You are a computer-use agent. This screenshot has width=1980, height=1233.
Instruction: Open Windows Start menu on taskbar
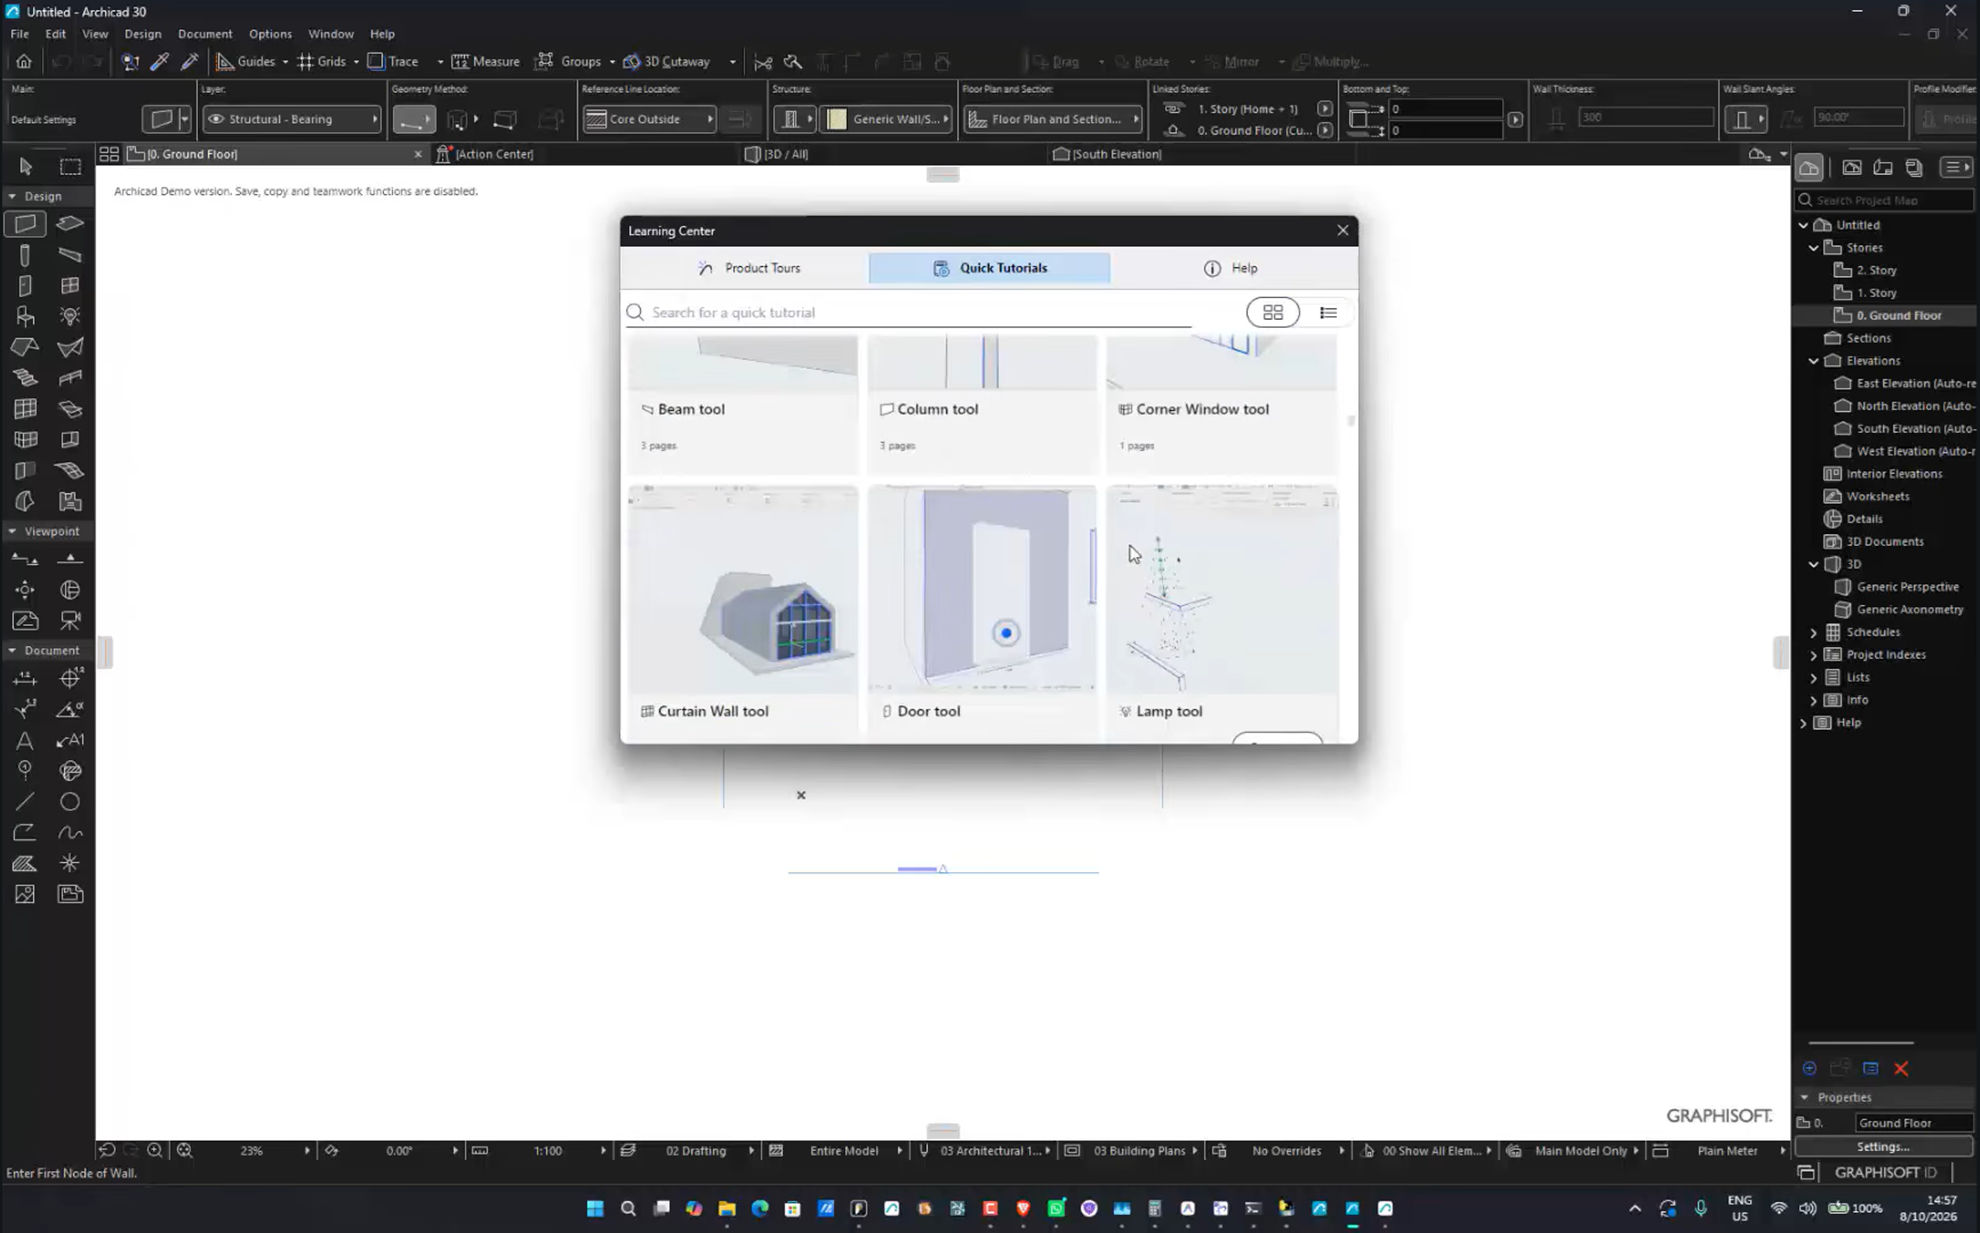(595, 1208)
